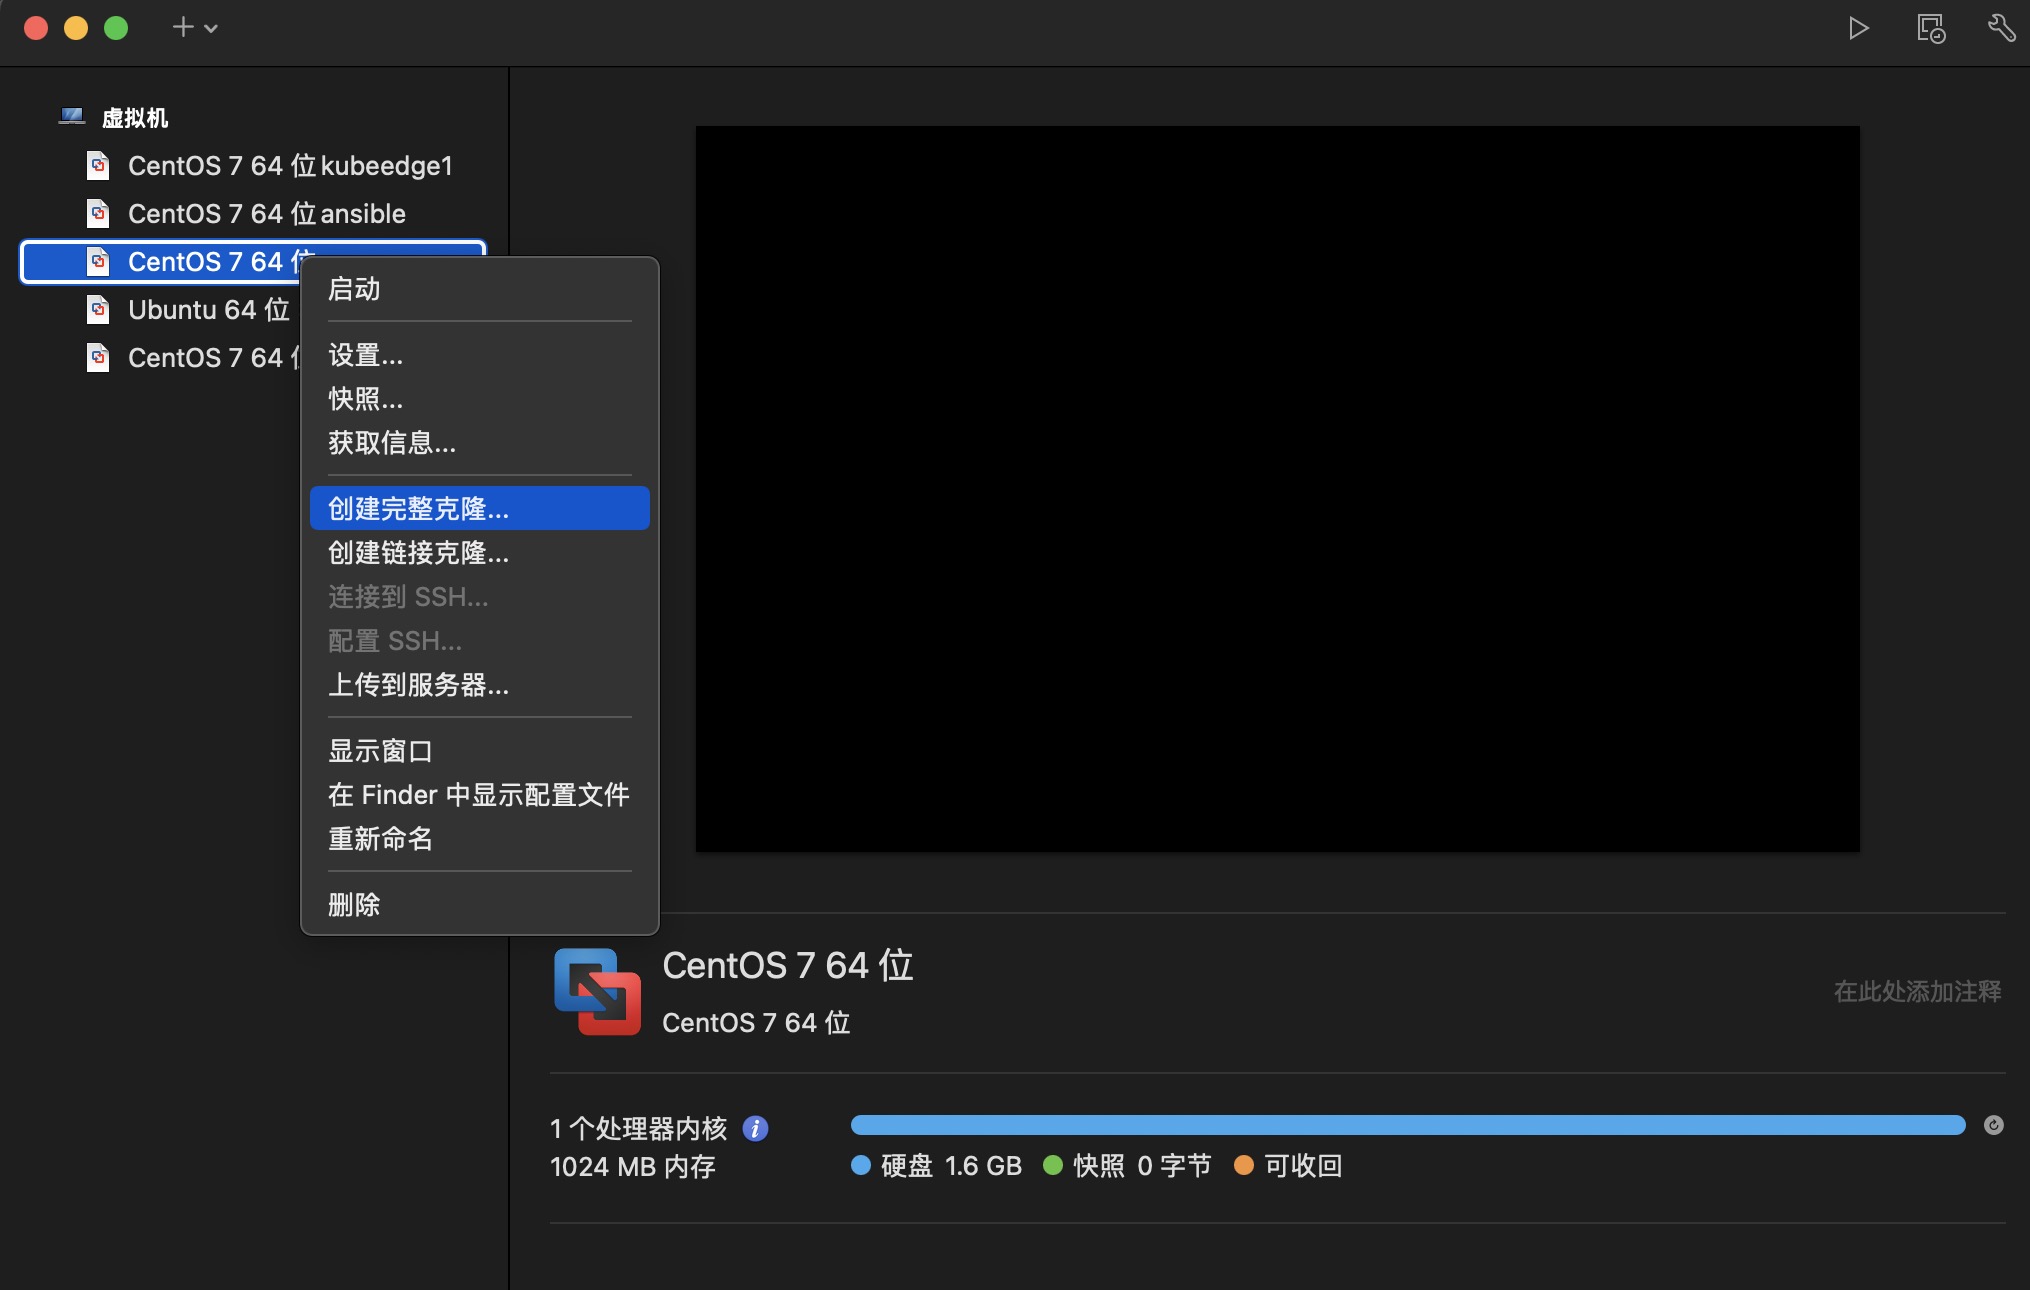Choose 上传到服务器... menu entry
Screen dimensions: 2030x1290
coord(480,685)
